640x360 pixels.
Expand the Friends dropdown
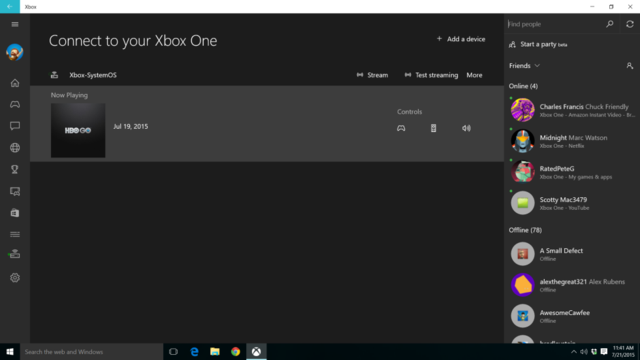tap(524, 66)
